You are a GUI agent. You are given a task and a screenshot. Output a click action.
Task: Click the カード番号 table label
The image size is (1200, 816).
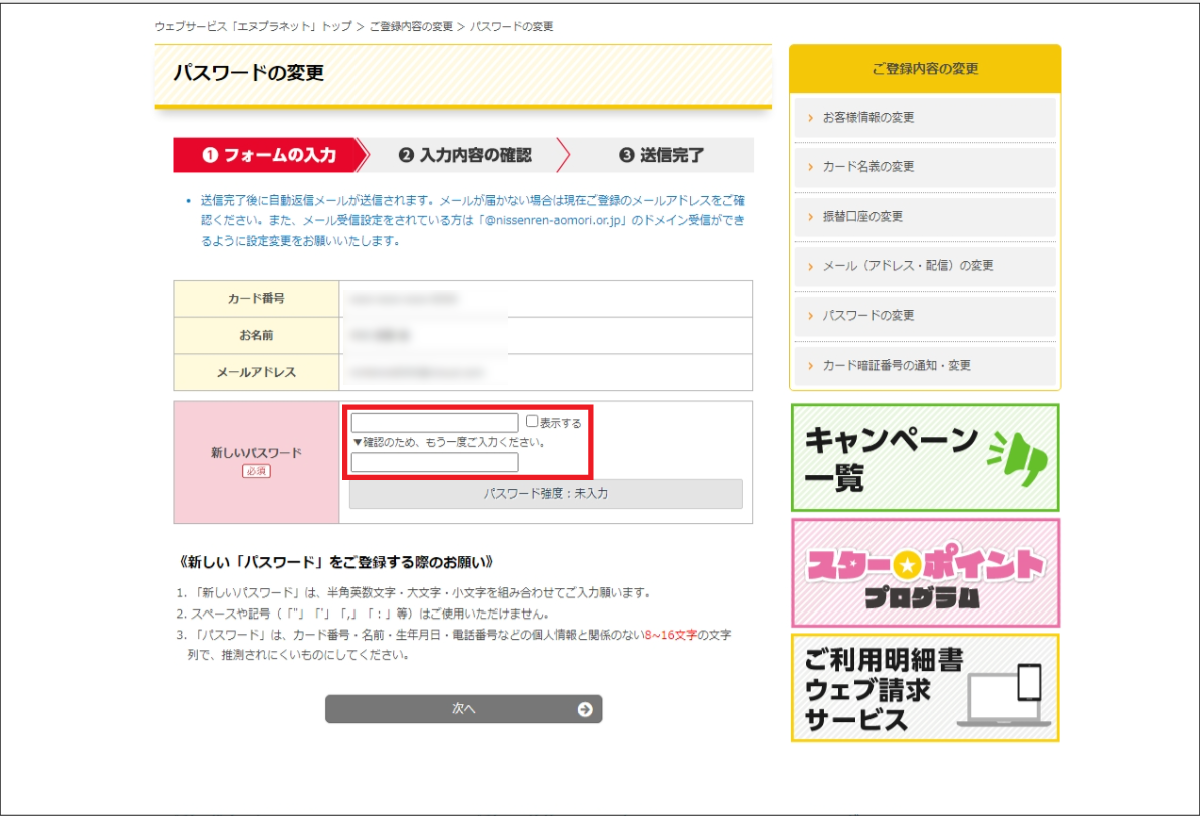tap(256, 299)
